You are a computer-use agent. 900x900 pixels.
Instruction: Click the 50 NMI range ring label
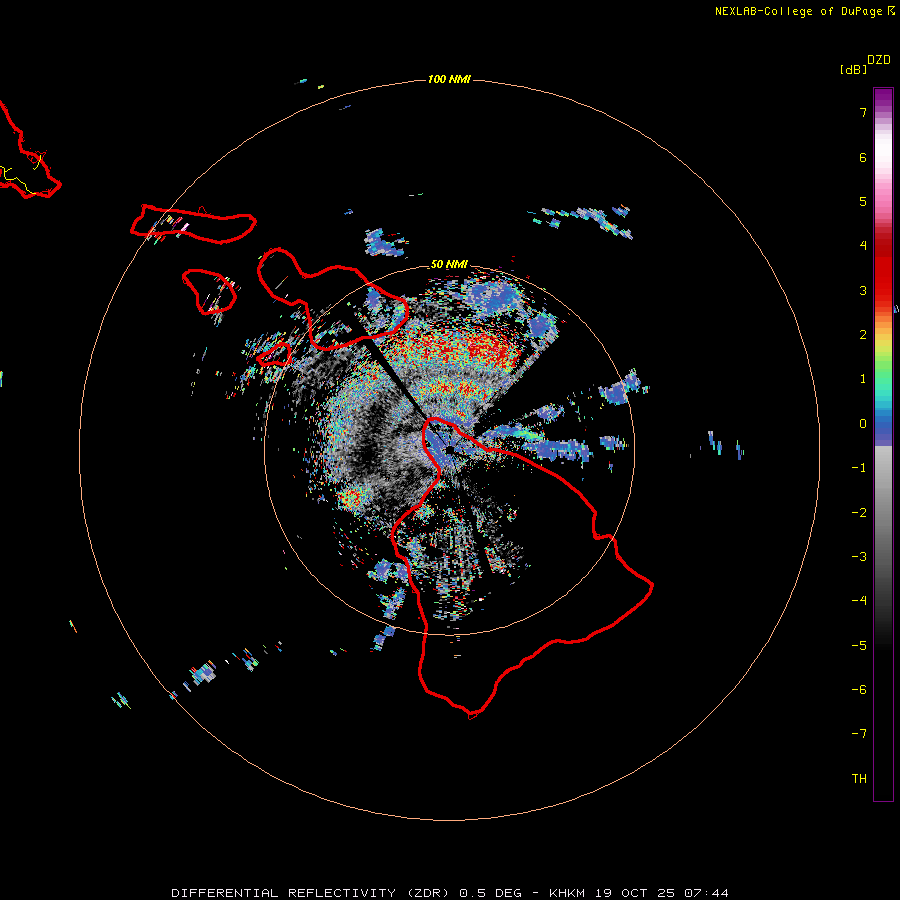[x=449, y=264]
